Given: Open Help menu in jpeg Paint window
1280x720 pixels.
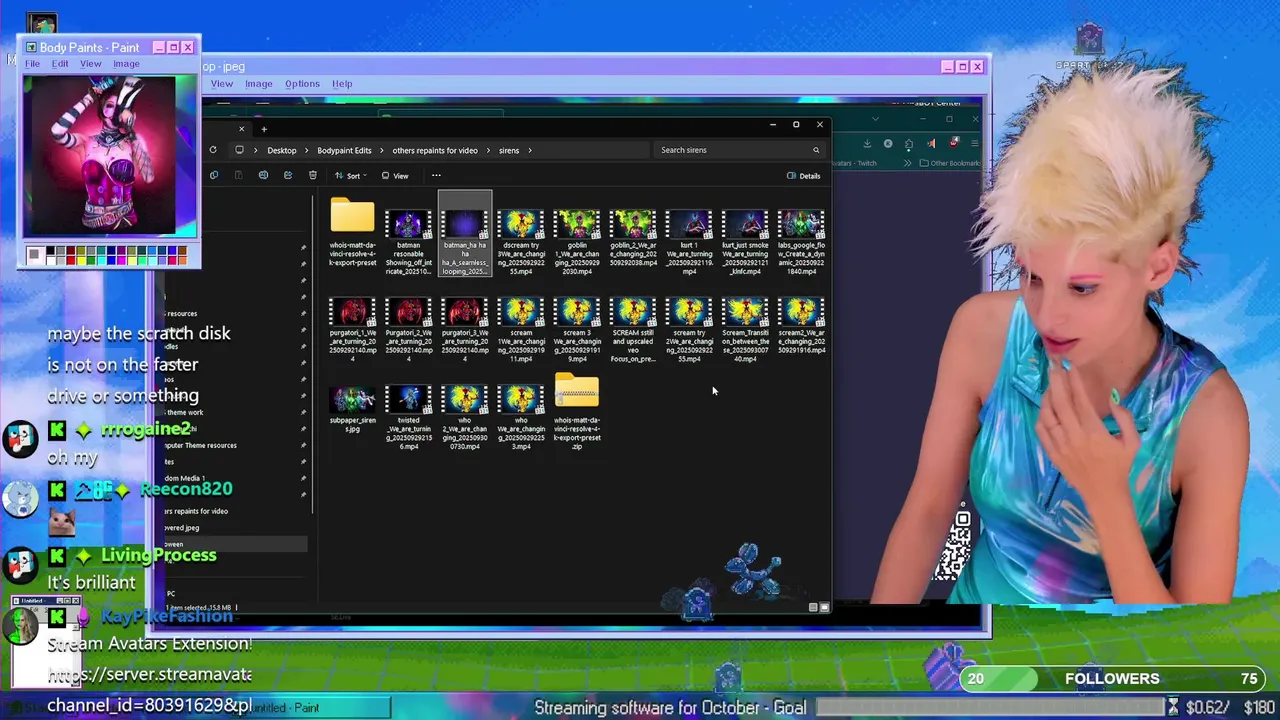Looking at the screenshot, I should click(x=342, y=84).
